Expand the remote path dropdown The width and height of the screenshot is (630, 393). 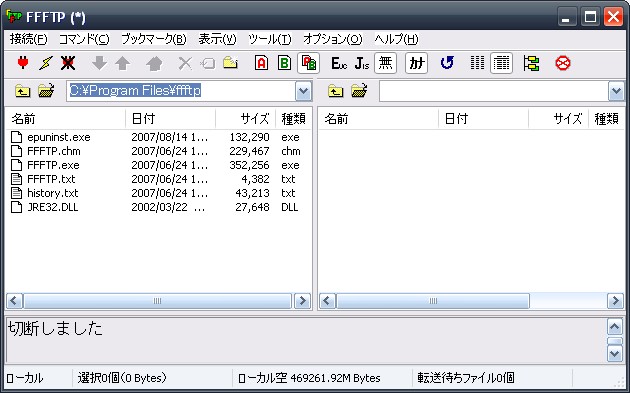pyautogui.click(x=616, y=91)
